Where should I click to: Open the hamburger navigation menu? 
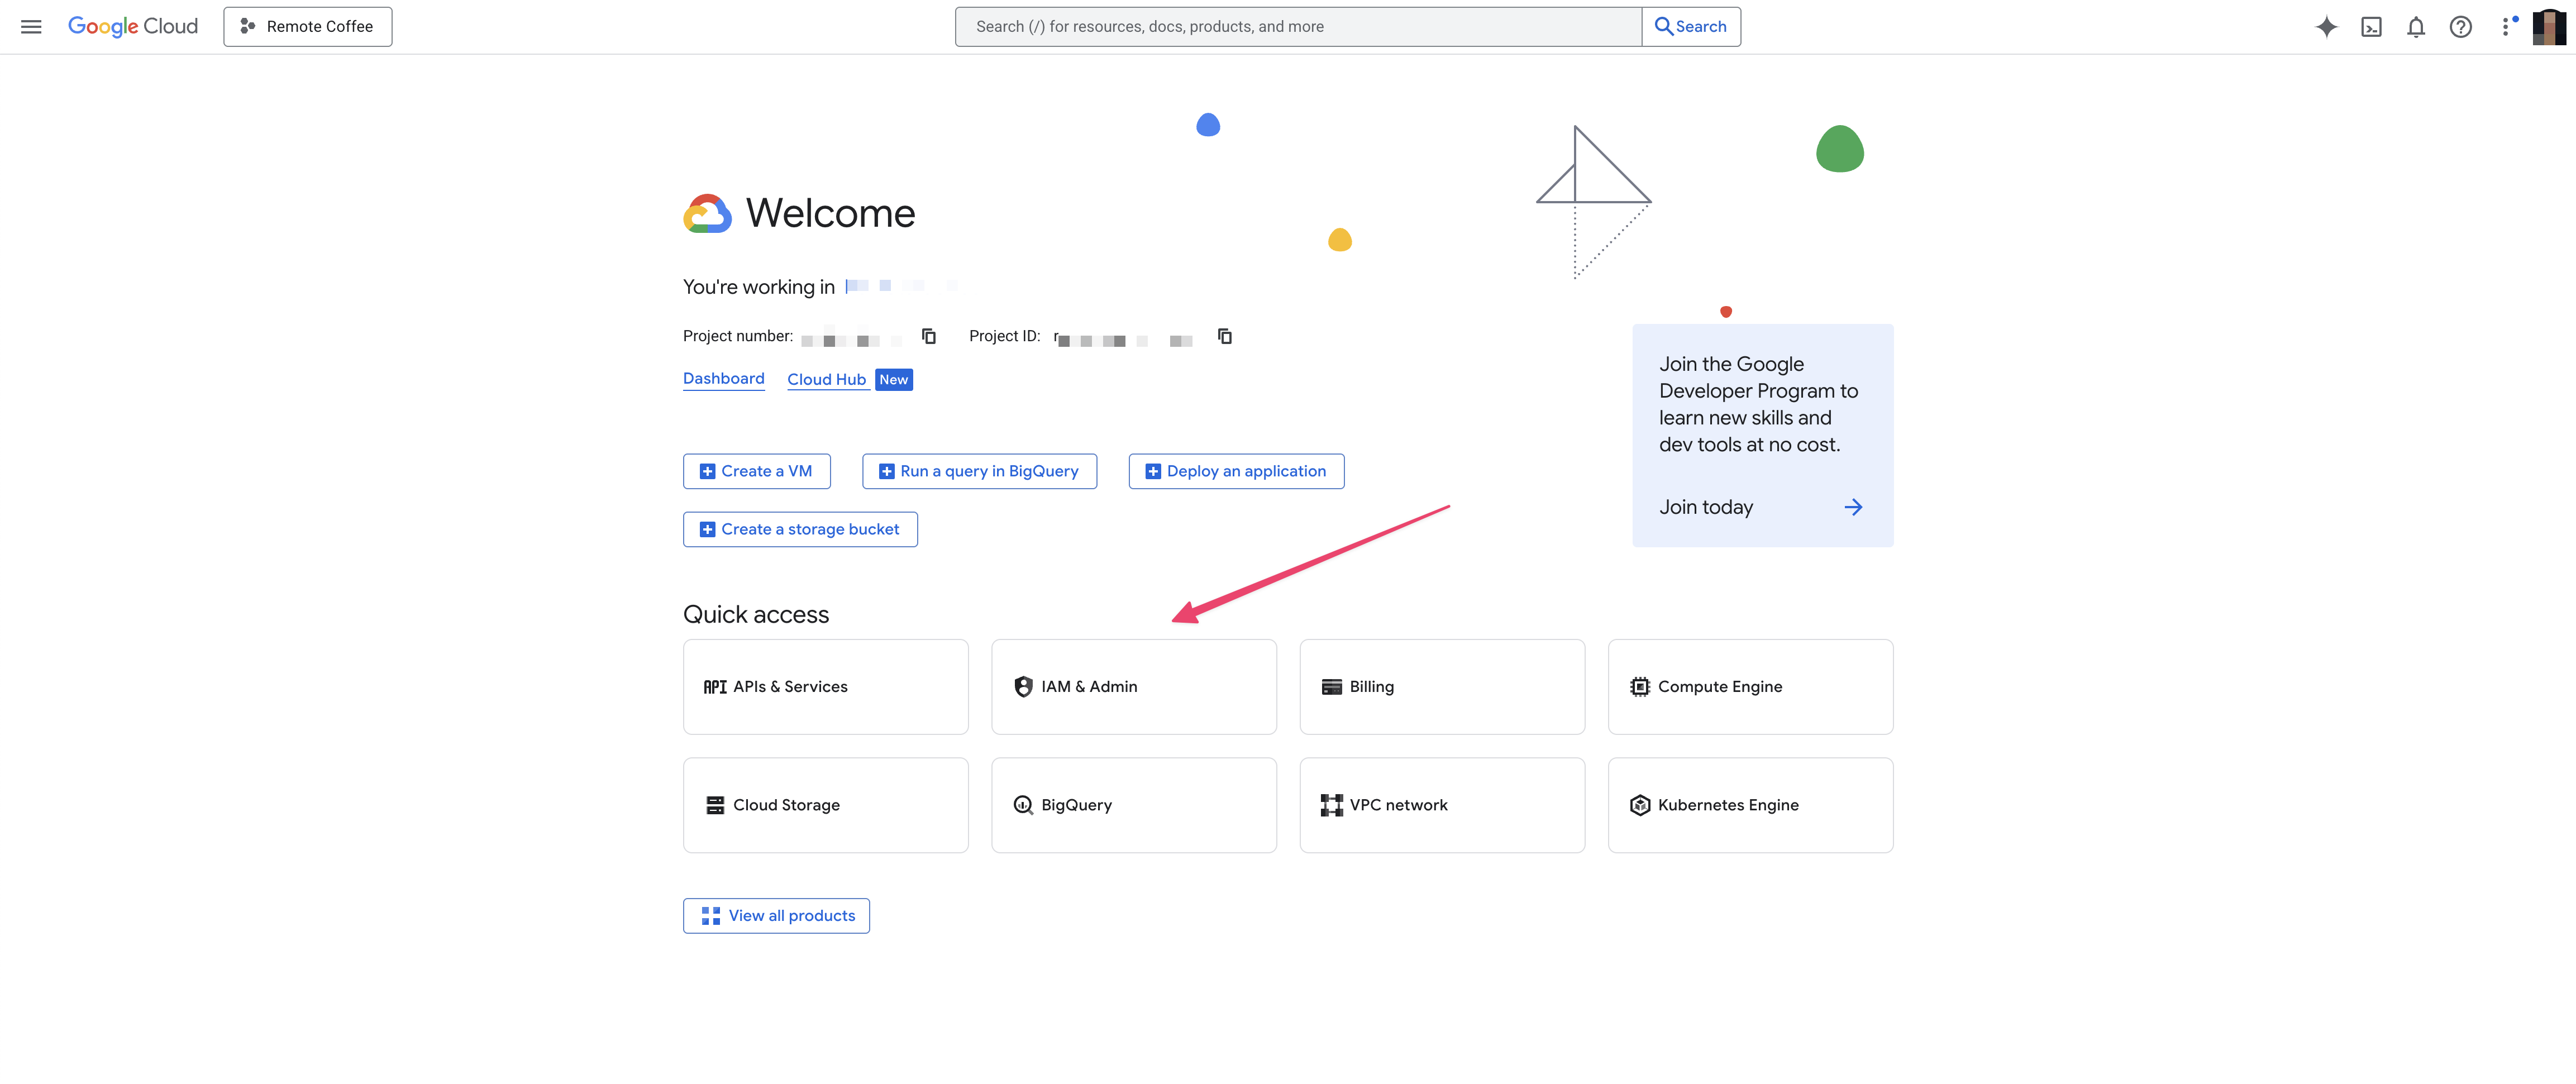pyautogui.click(x=31, y=27)
